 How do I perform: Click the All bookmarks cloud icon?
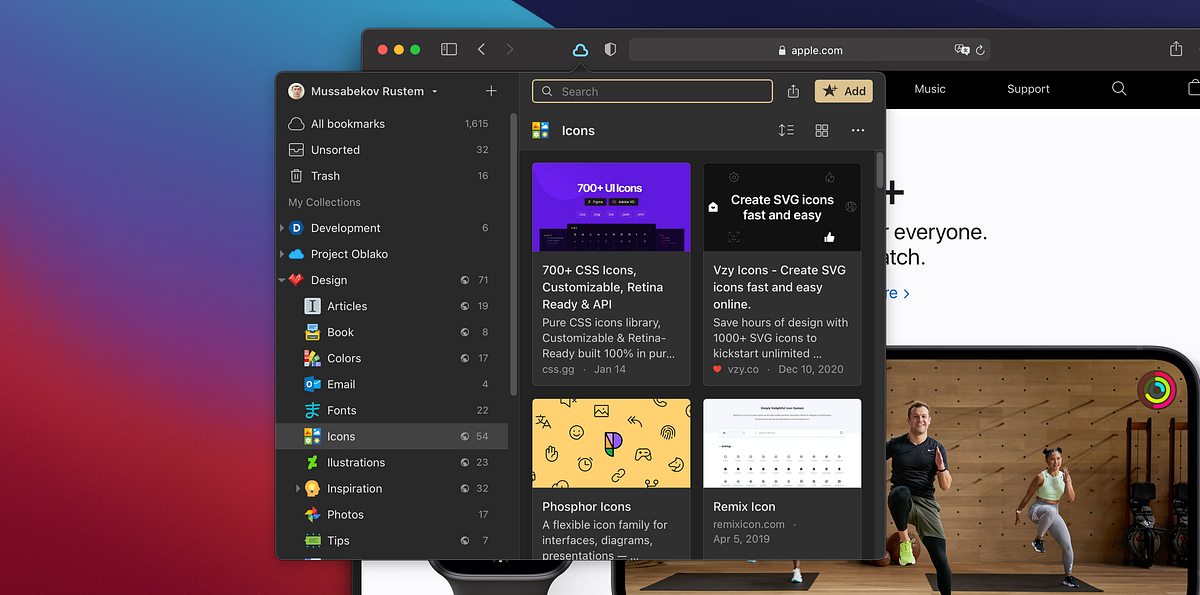[x=299, y=123]
